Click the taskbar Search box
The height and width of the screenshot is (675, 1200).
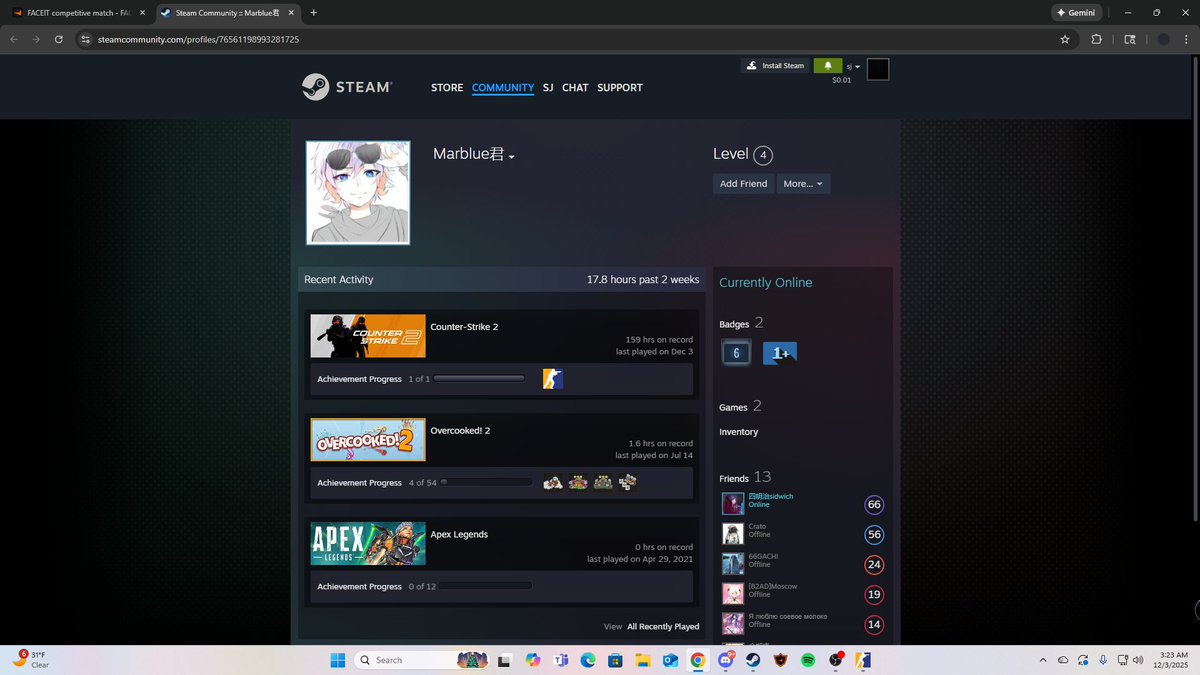click(x=422, y=660)
